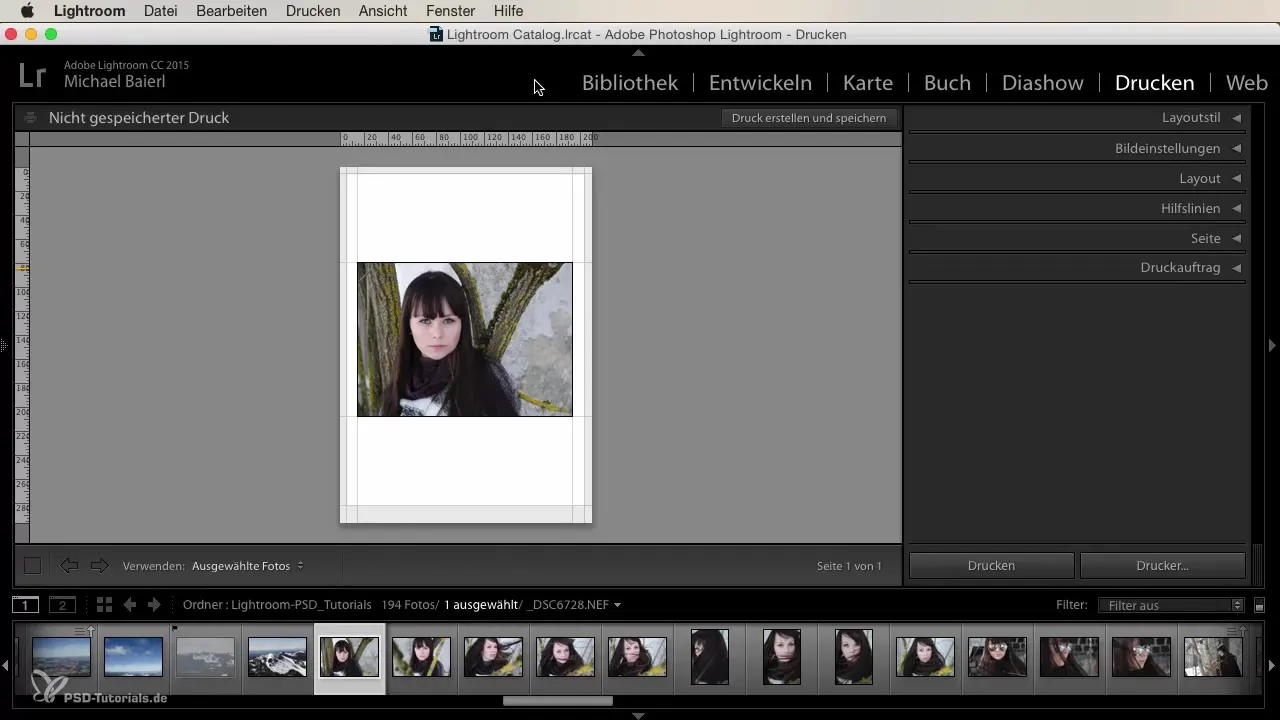Move the filmstrip horizontal scrollbar

[557, 701]
